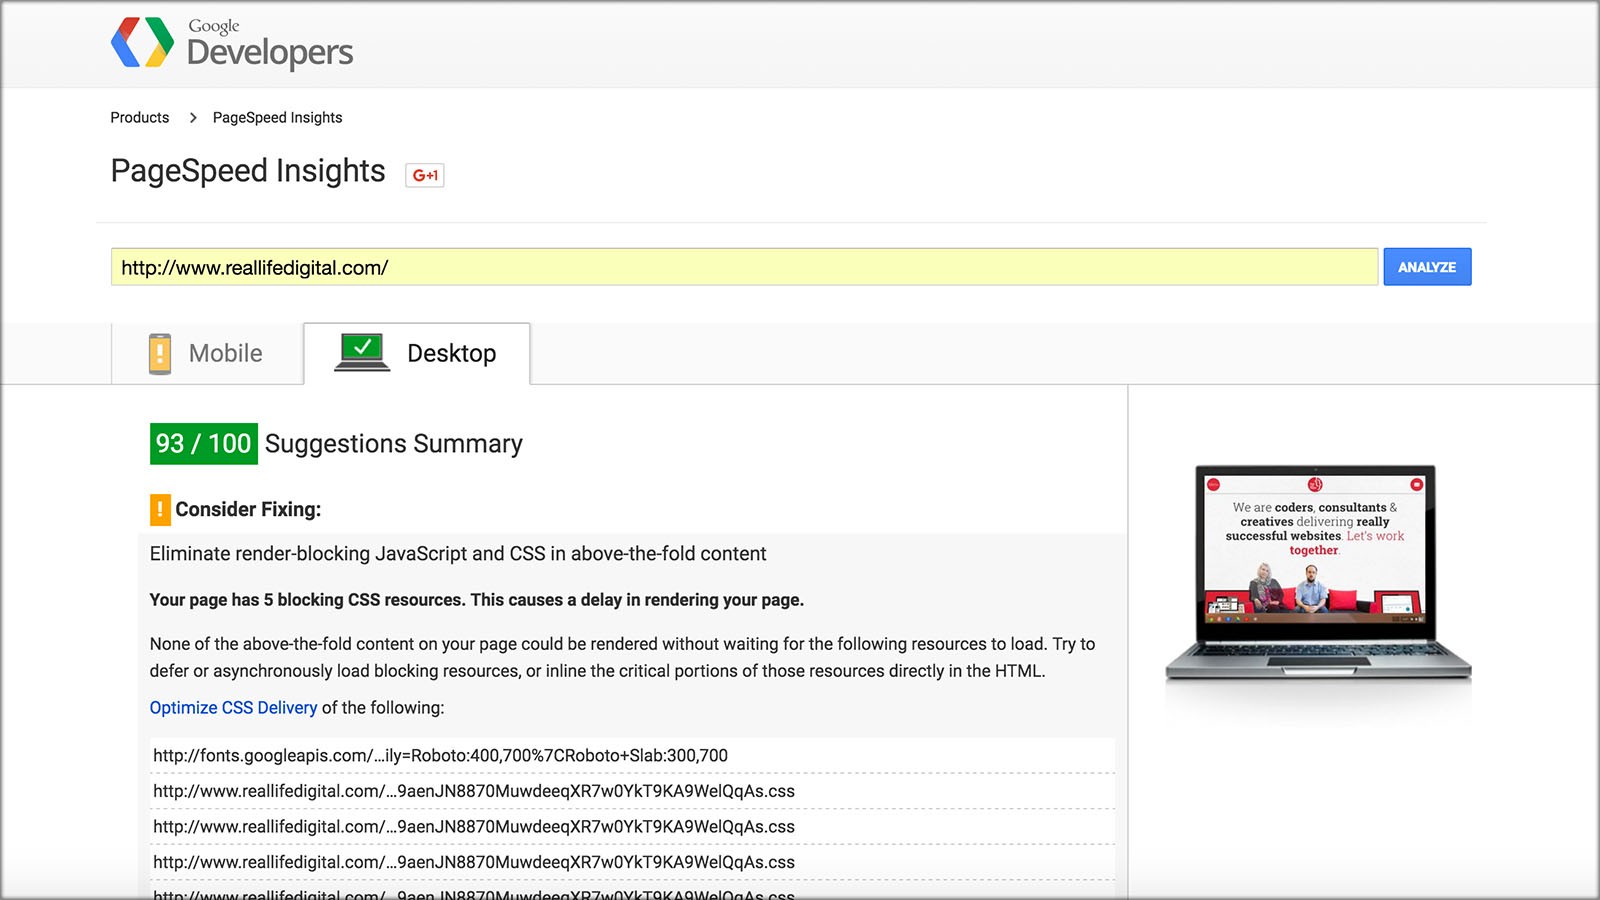Click the Eliminate render-blocking JavaScript rule heading

point(458,554)
